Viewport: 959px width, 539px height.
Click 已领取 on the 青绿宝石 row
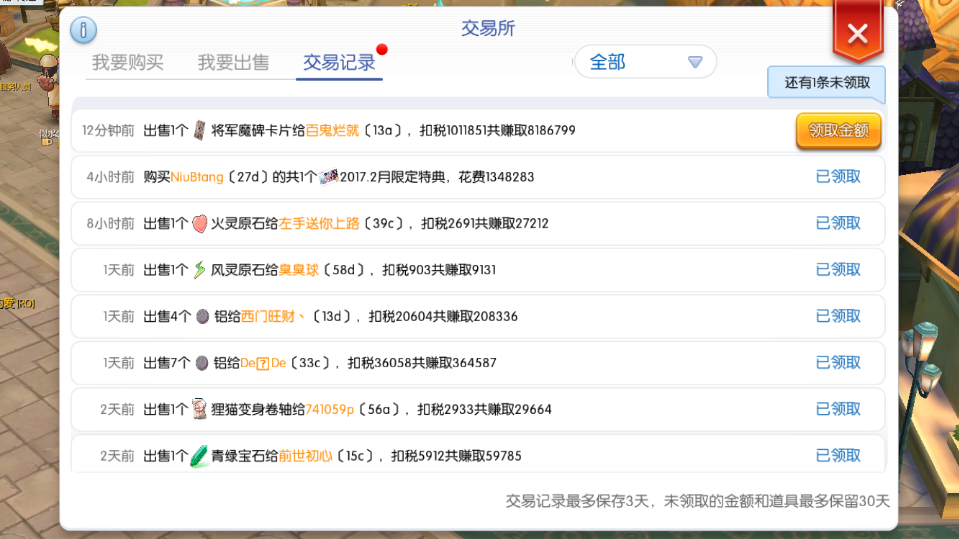coord(839,456)
